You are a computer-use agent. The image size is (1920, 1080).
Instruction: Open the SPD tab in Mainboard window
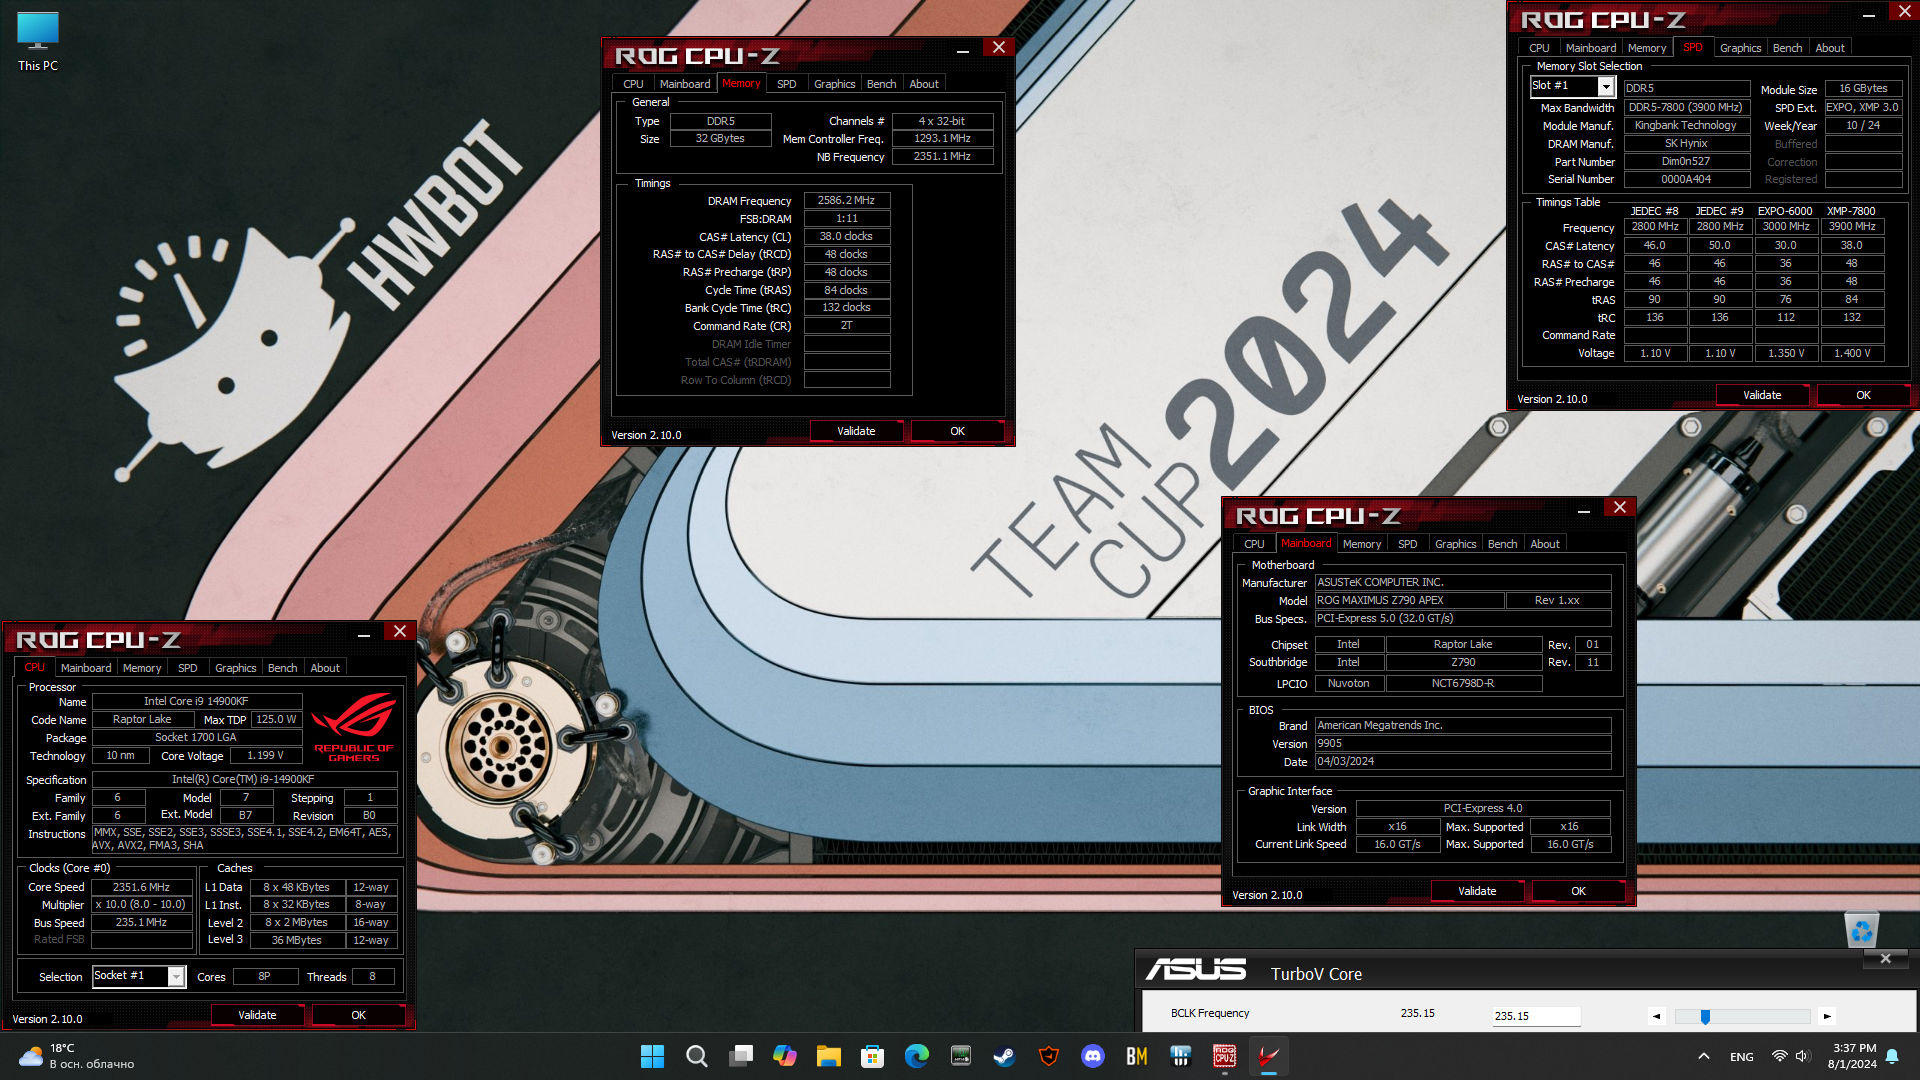click(x=1408, y=544)
